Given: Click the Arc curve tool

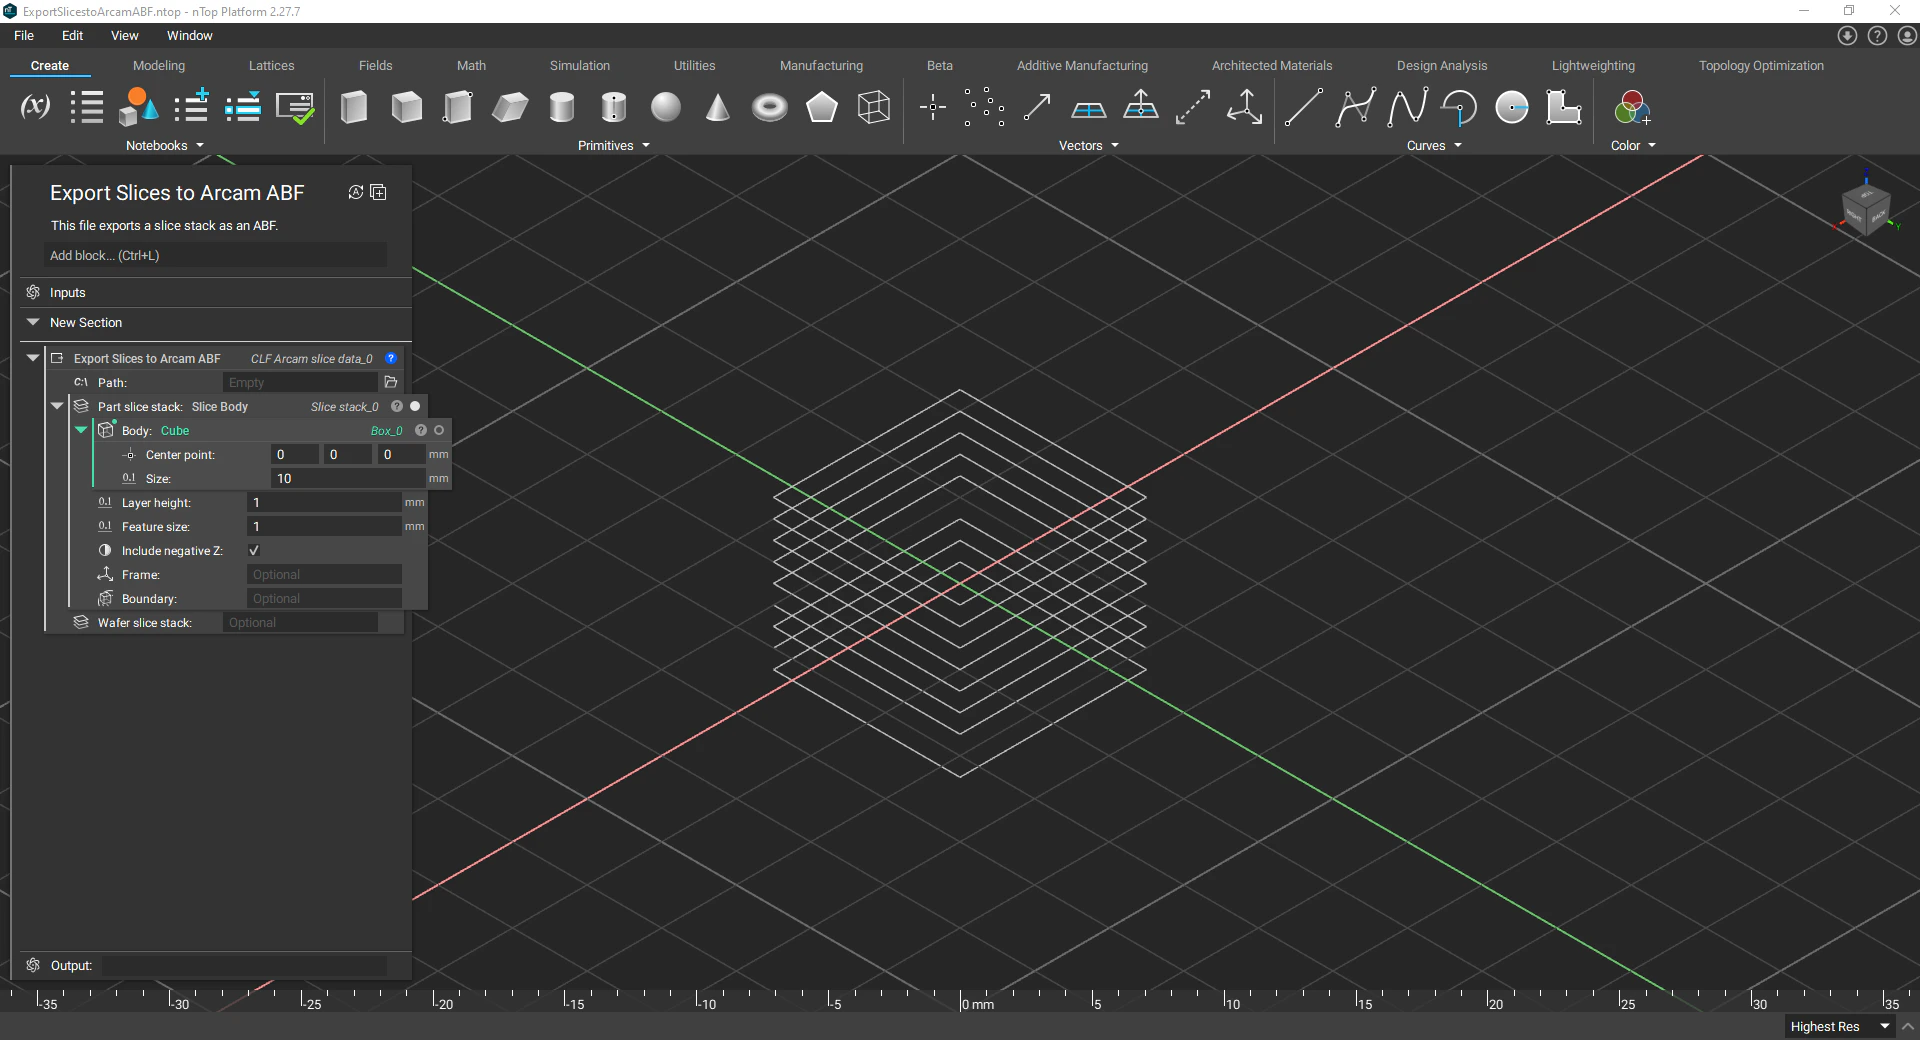Looking at the screenshot, I should coord(1460,107).
